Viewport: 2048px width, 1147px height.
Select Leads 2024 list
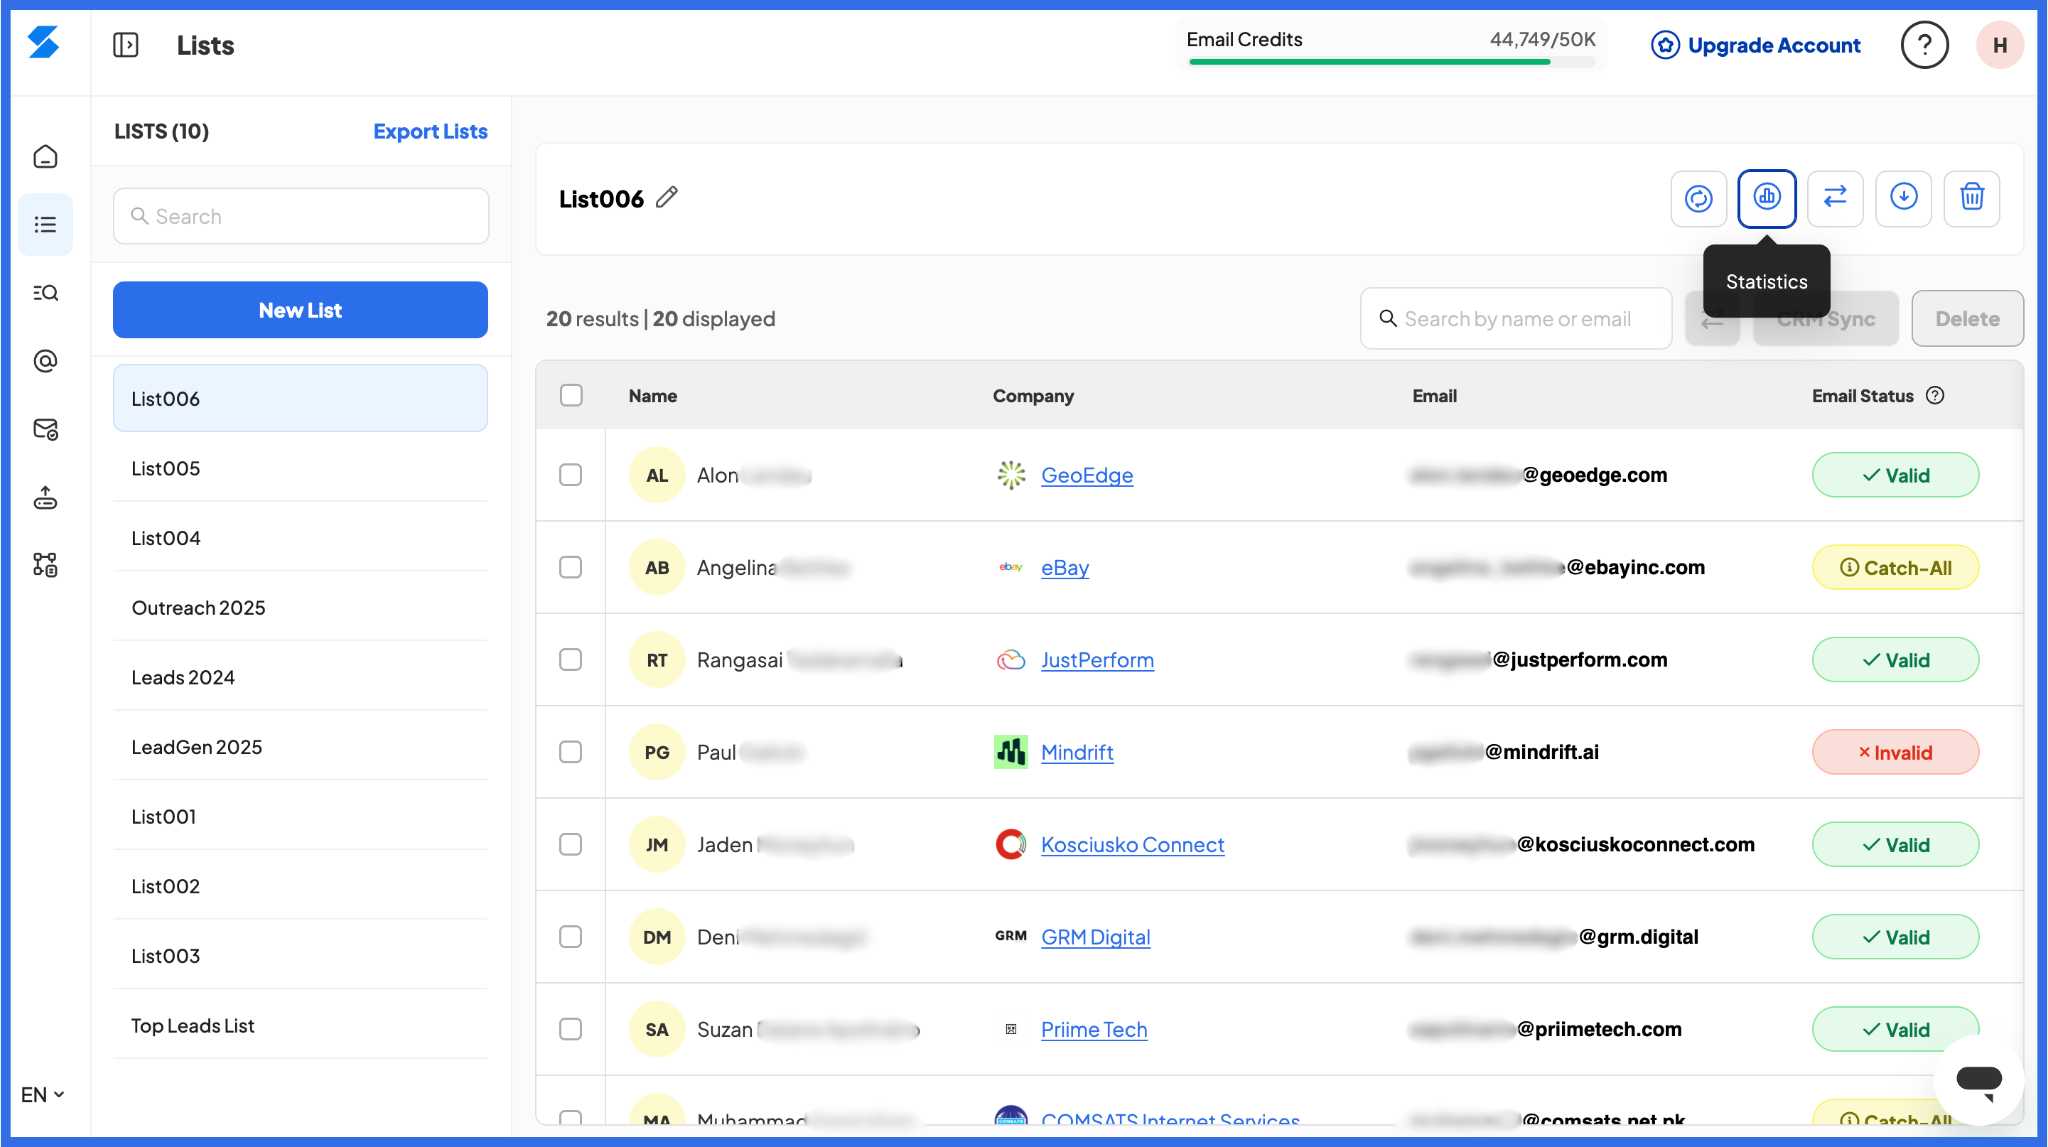[x=300, y=677]
